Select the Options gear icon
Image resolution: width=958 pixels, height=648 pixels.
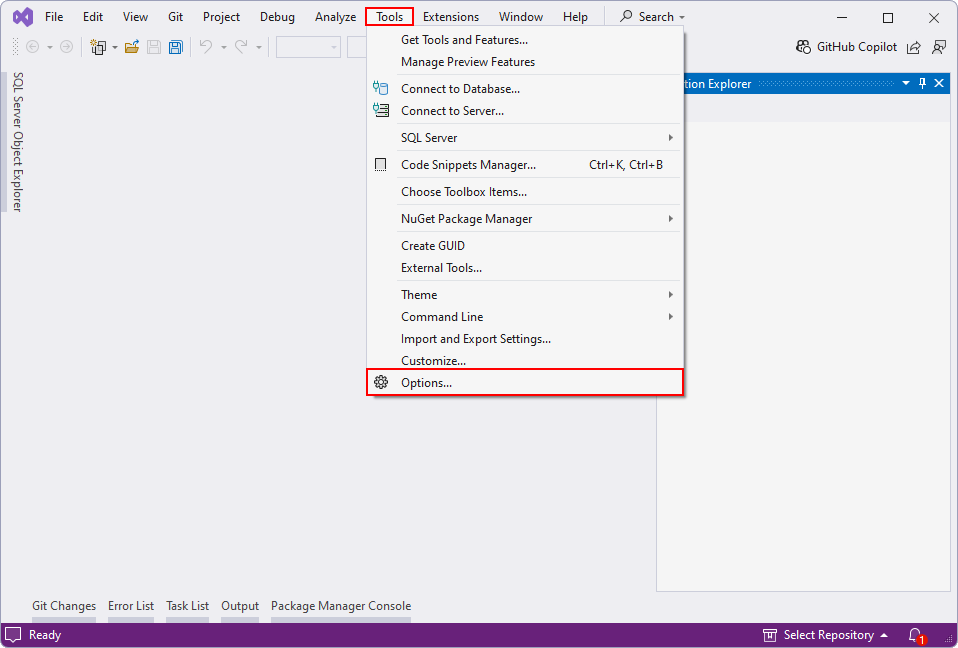(380, 382)
